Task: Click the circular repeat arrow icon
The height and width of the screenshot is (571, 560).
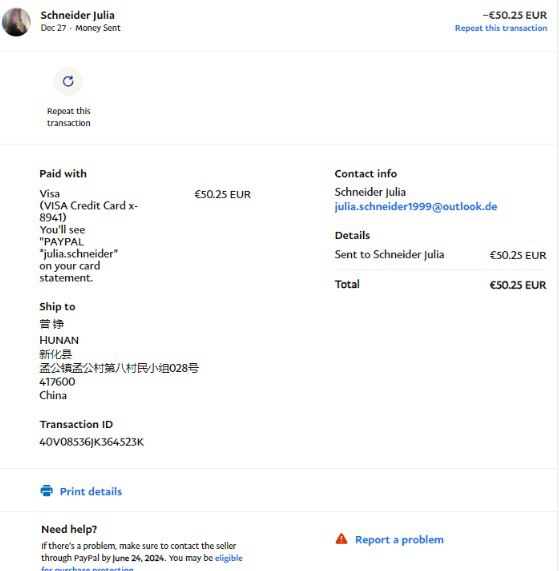Action: tap(68, 81)
